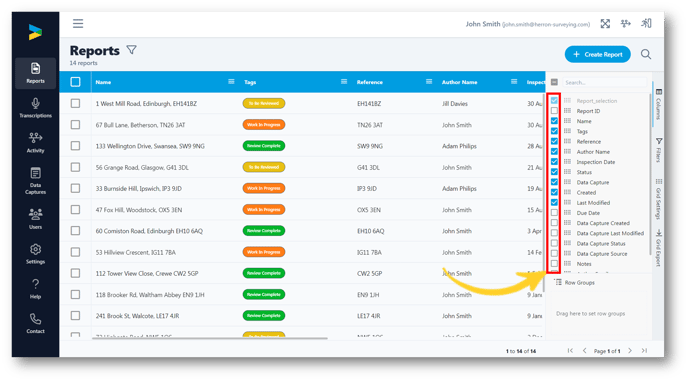Screen dimensions: 688x381
Task: Switch to the Filters side tab
Action: [659, 150]
